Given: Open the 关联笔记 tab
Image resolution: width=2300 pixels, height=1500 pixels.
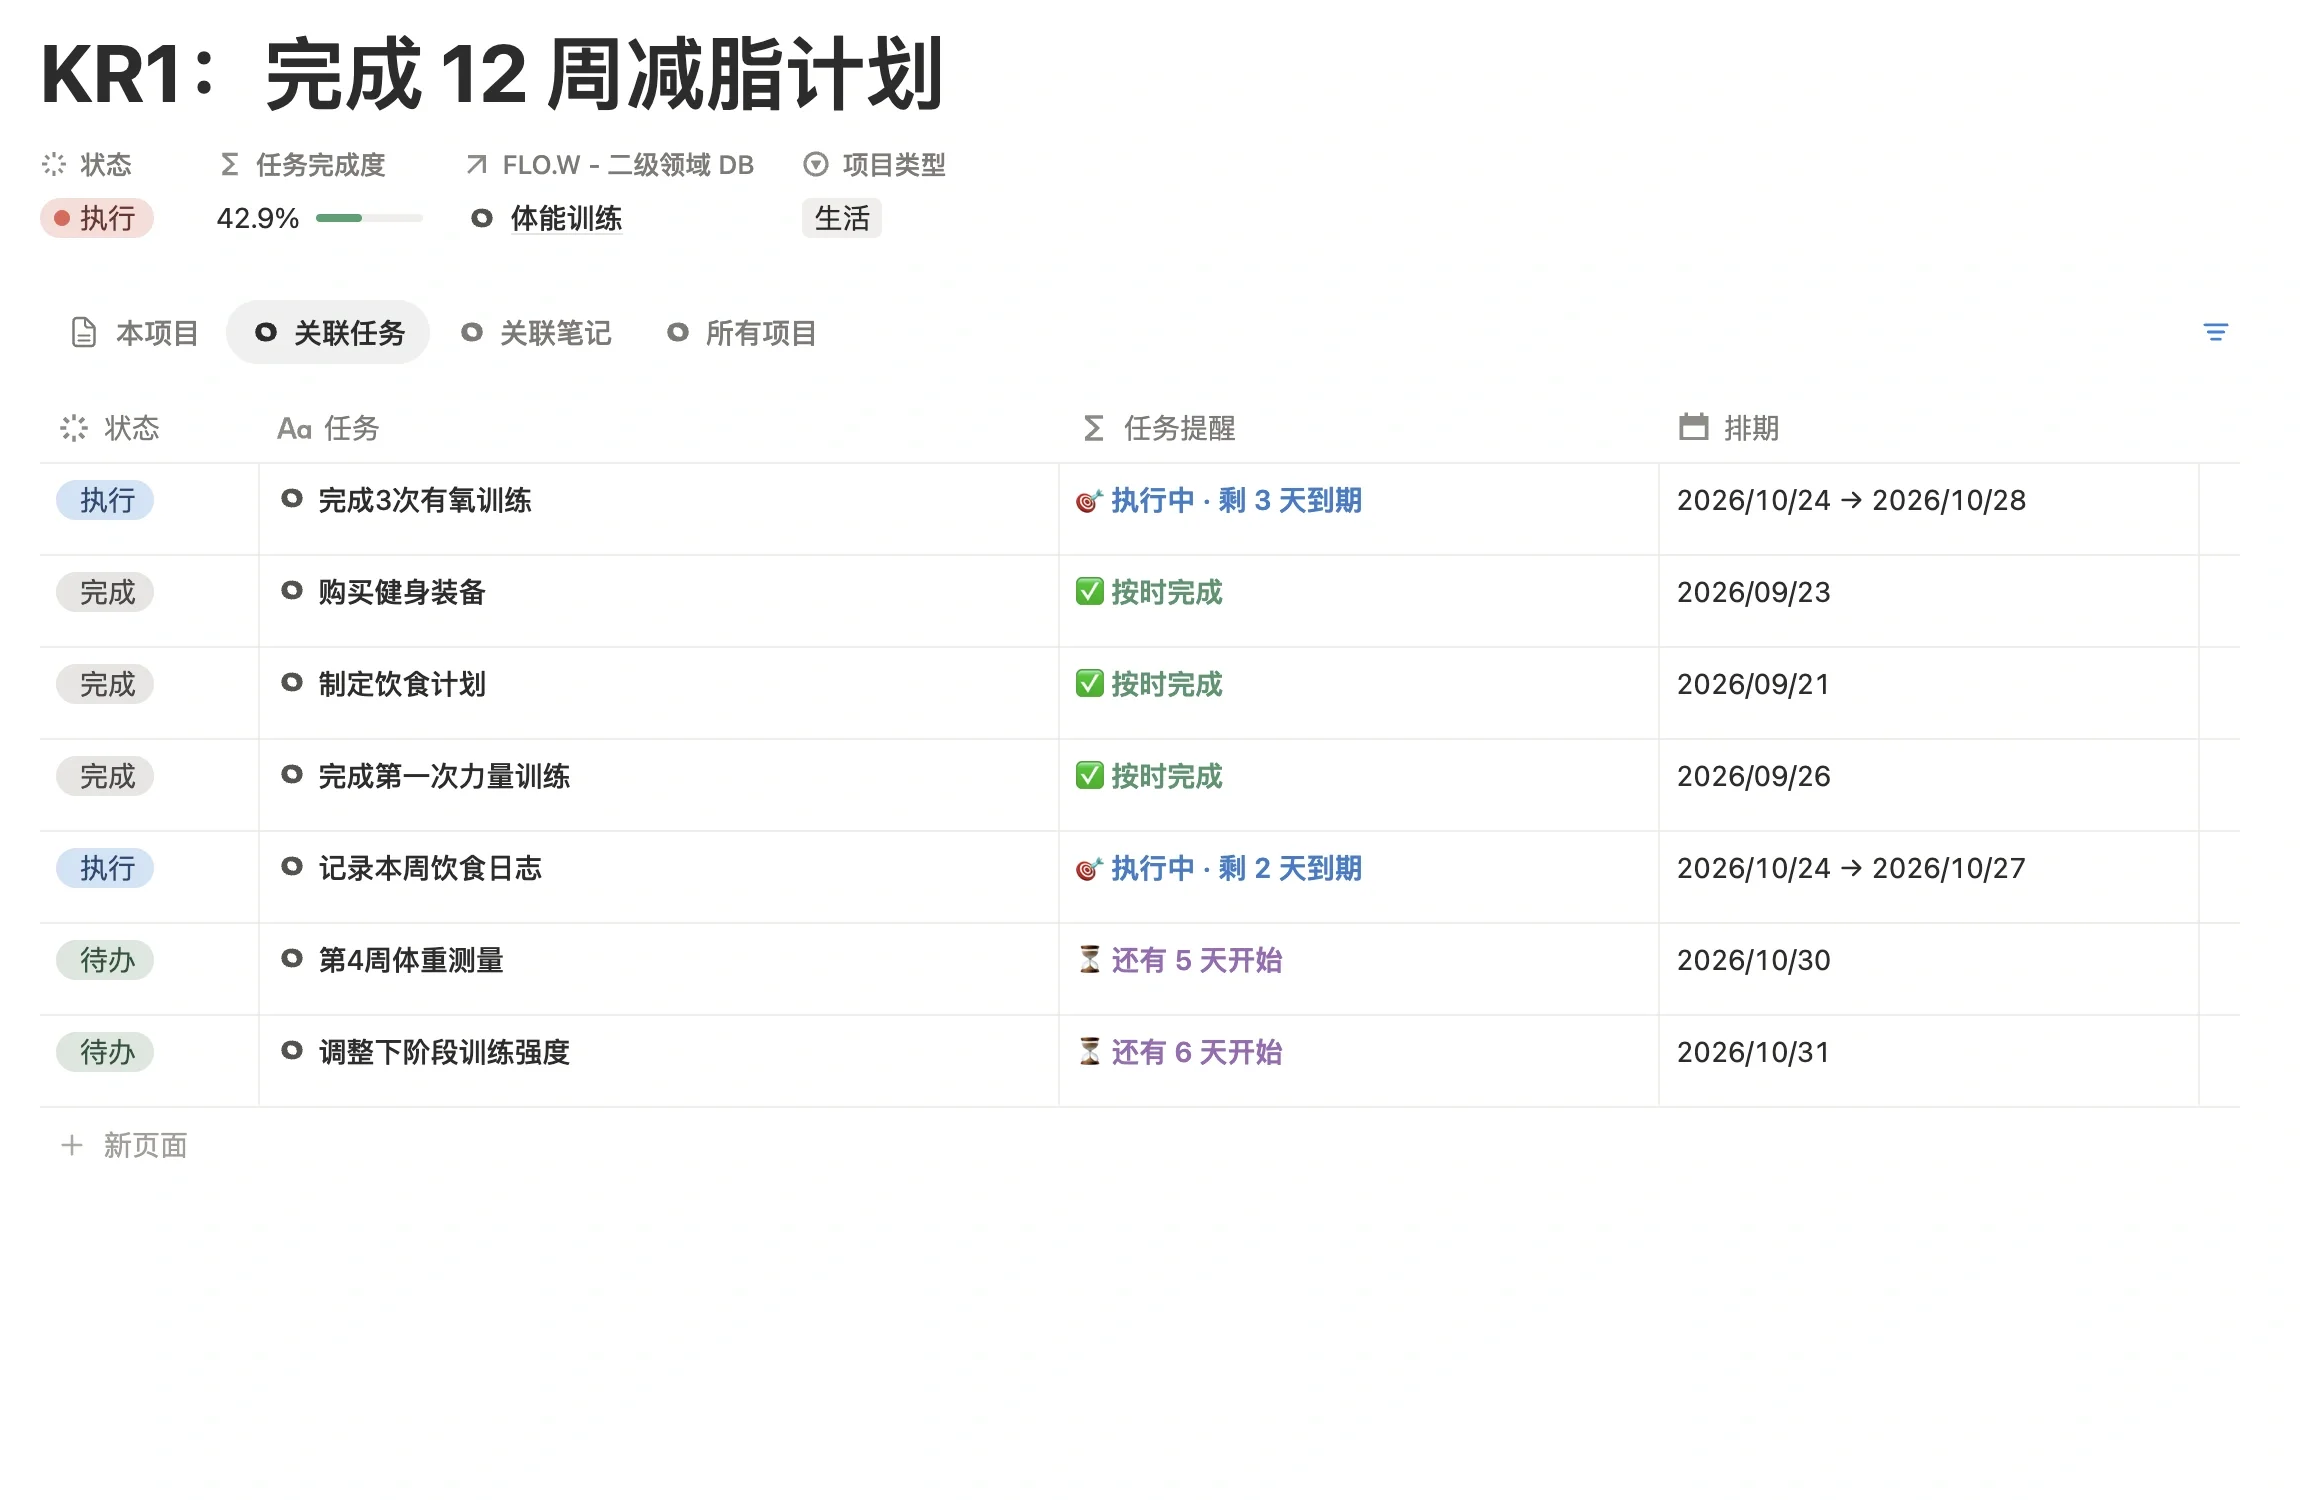Looking at the screenshot, I should pos(535,332).
